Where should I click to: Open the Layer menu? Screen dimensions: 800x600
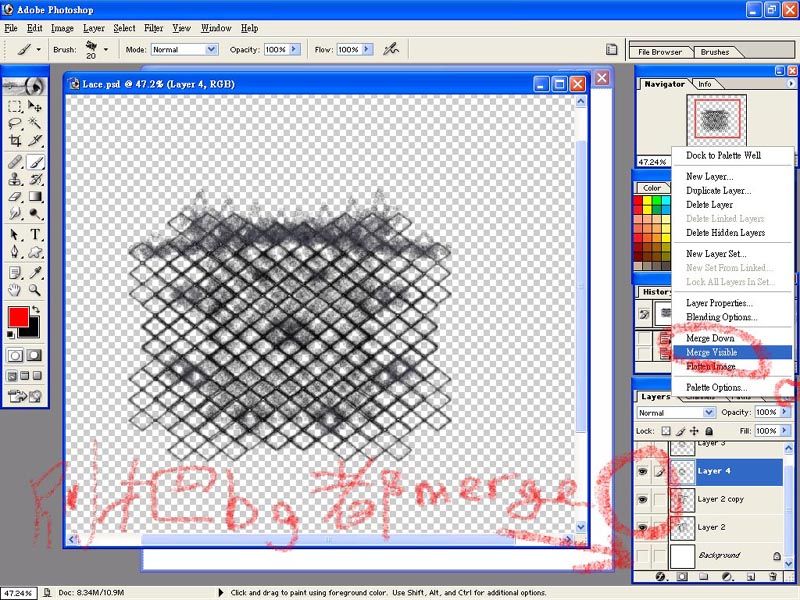pos(94,28)
